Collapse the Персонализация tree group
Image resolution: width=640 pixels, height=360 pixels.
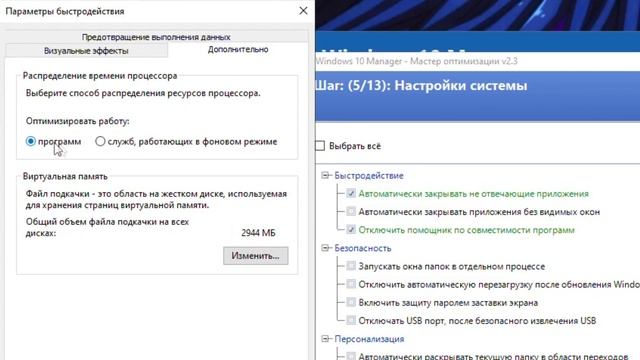[325, 339]
